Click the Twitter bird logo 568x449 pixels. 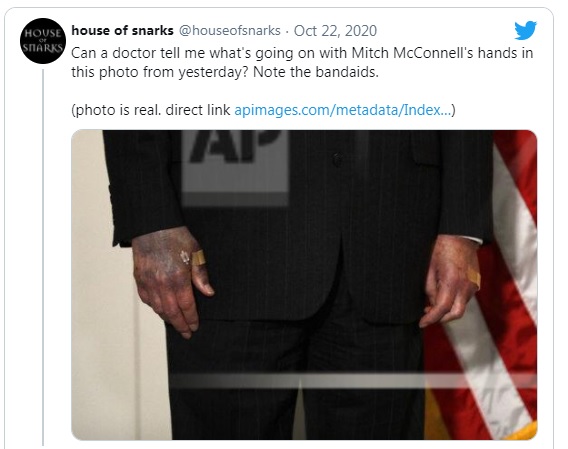[525, 30]
